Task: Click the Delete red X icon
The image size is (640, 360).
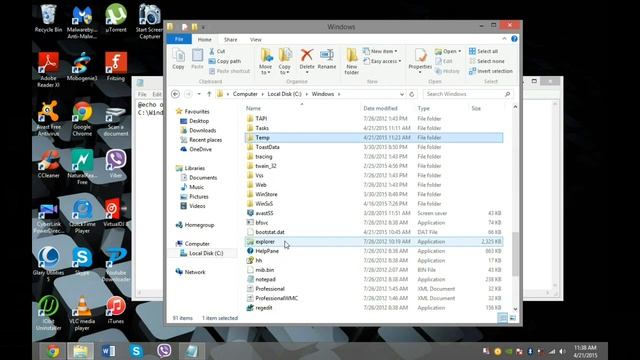Action: click(x=307, y=55)
